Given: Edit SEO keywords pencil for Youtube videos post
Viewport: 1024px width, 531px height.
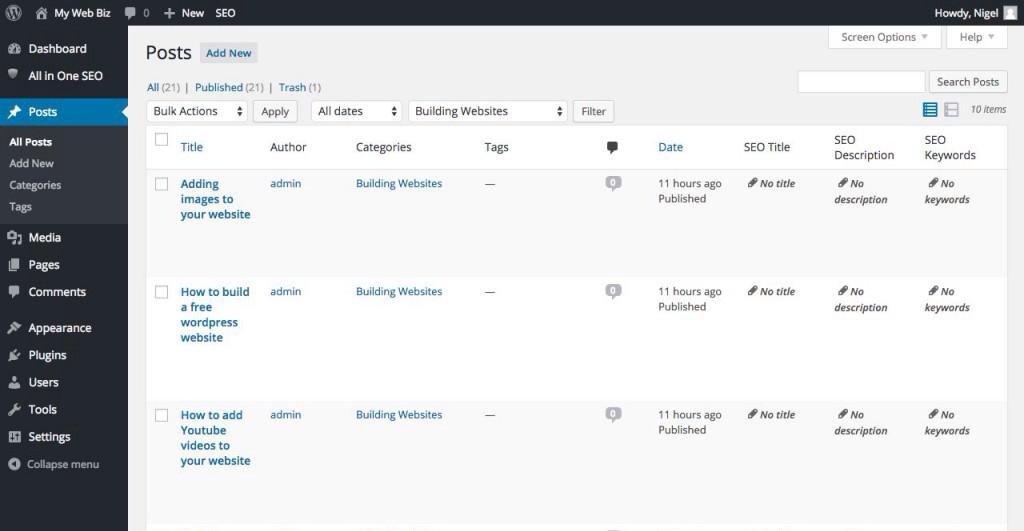Looking at the screenshot, I should (933, 414).
